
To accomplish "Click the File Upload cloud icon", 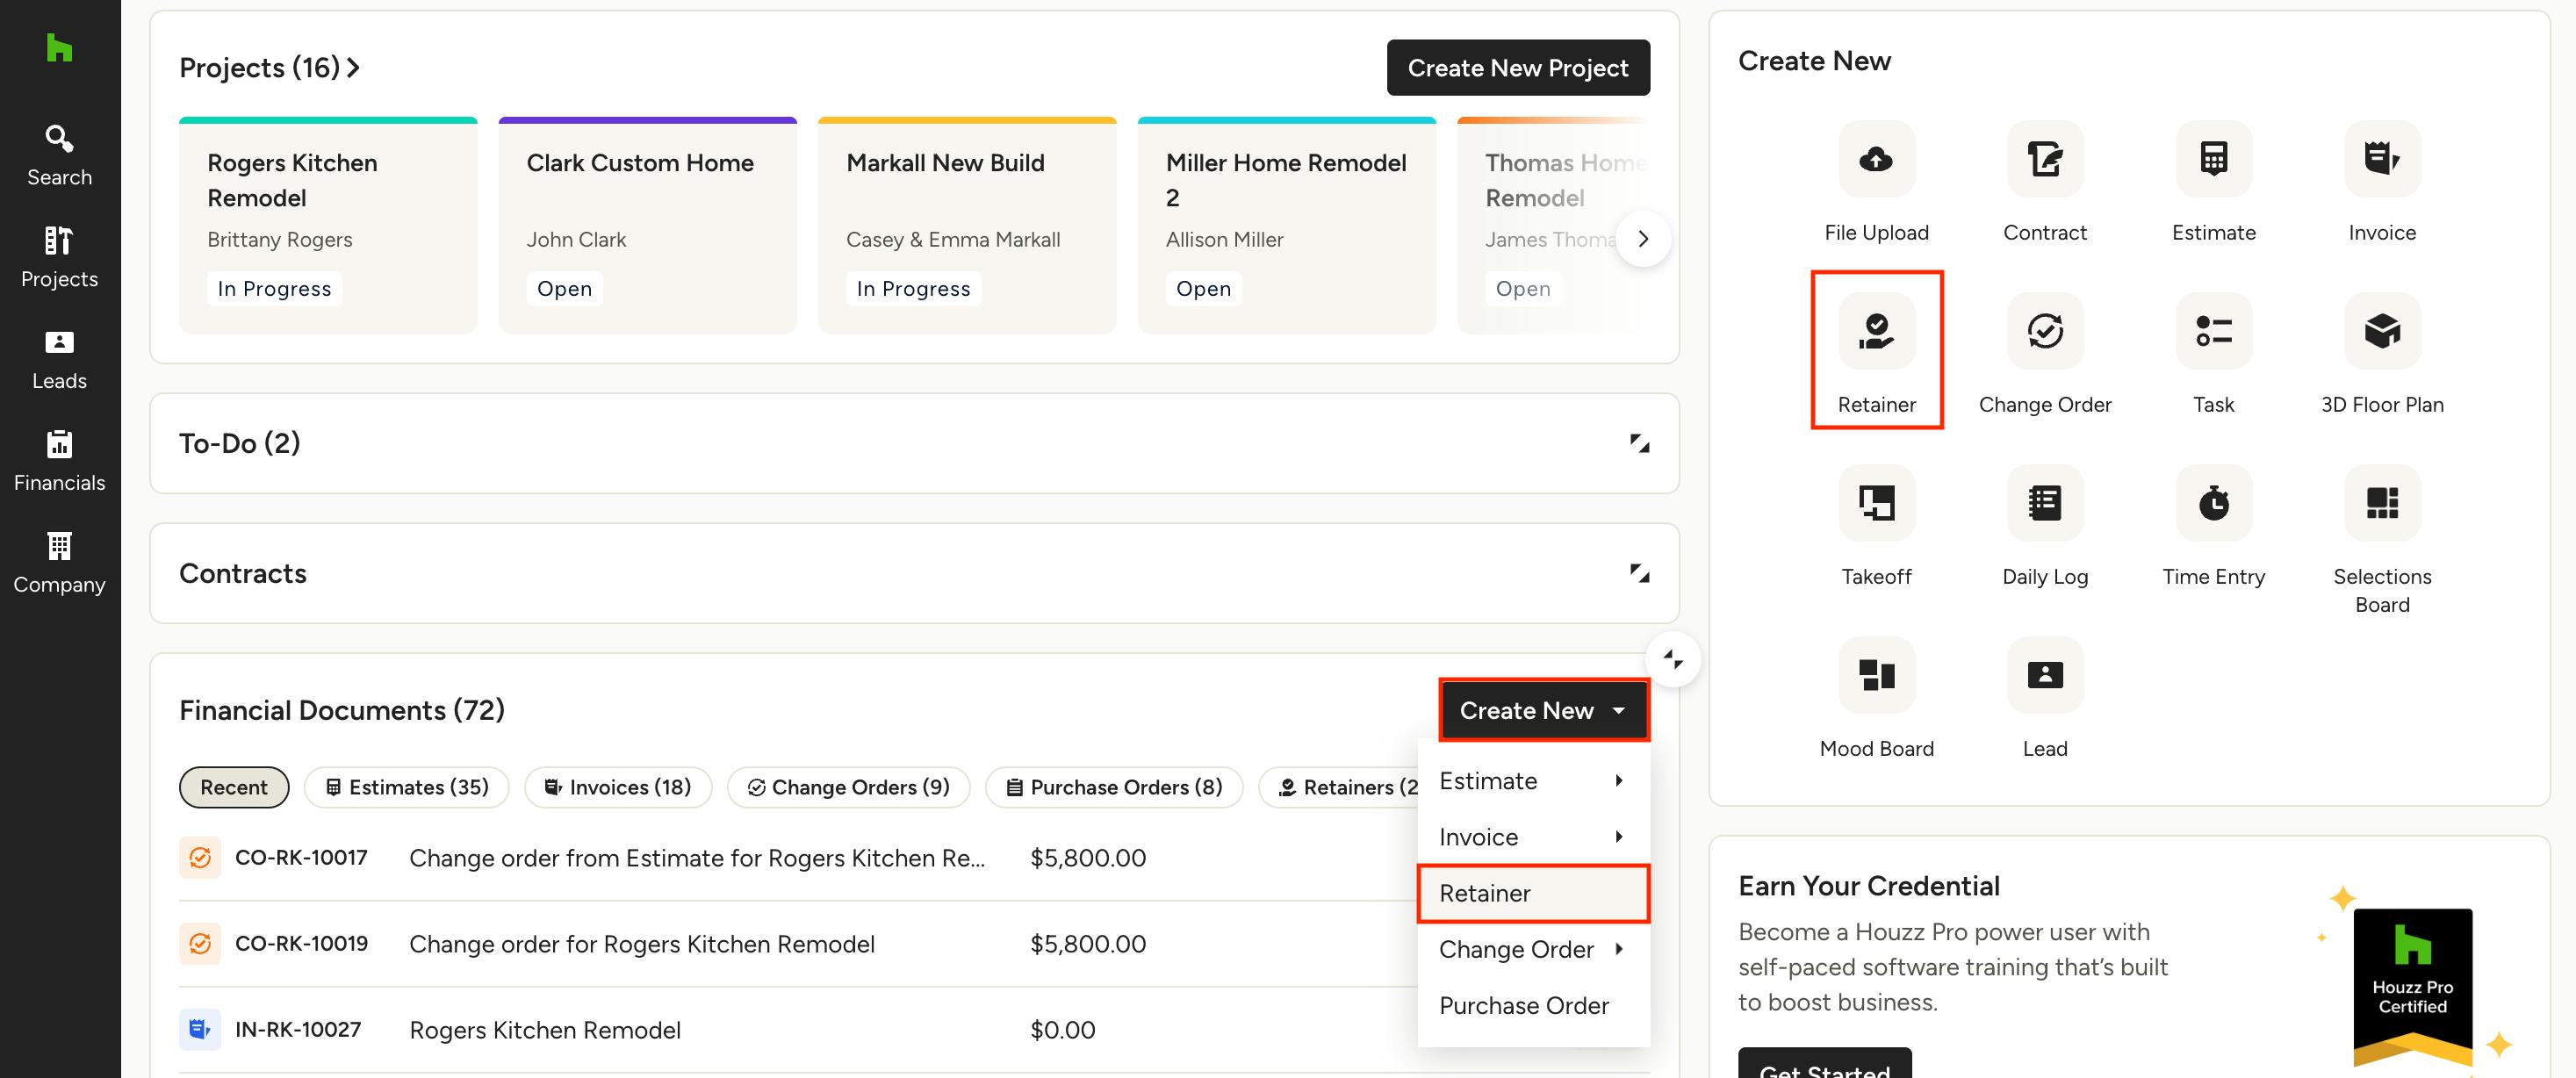I will coord(1876,159).
